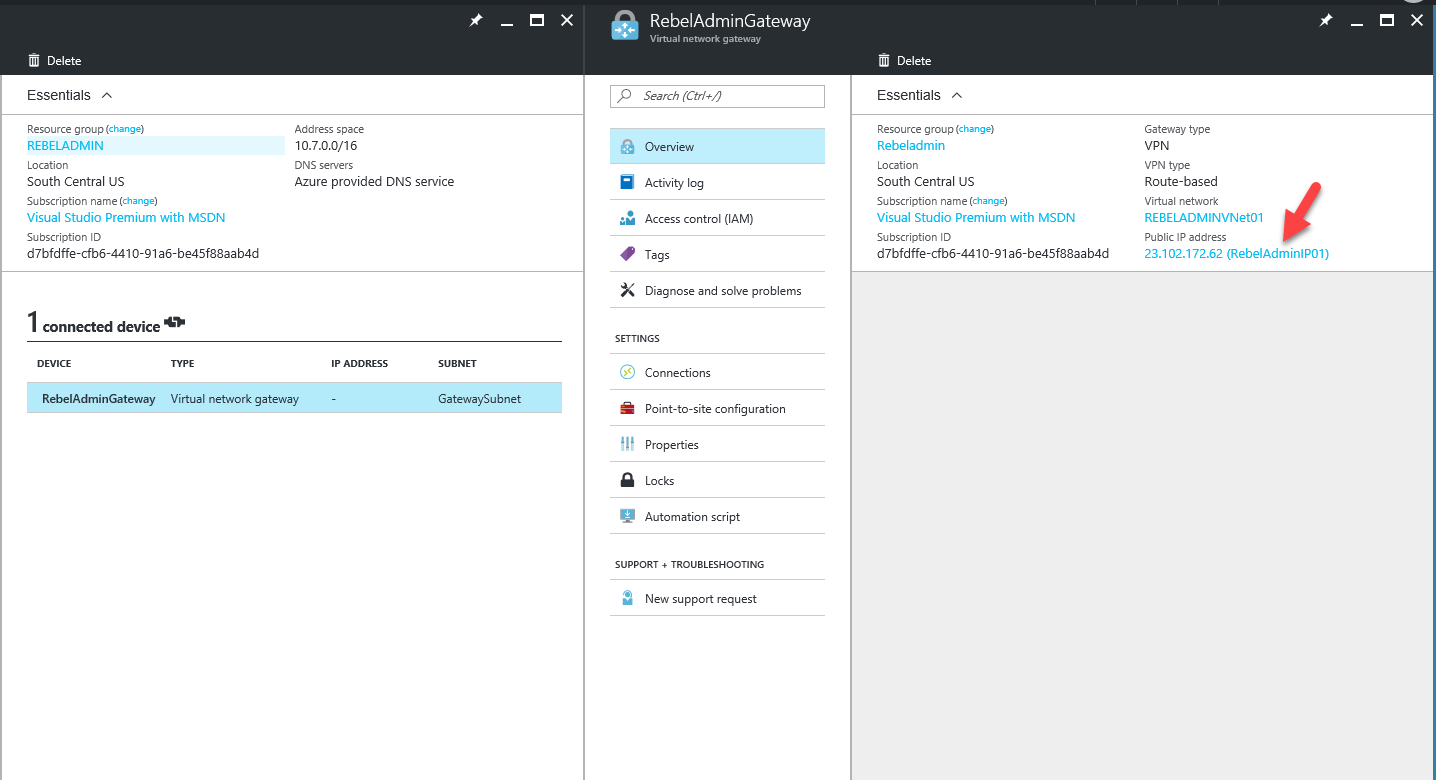This screenshot has height=780, width=1436.
Task: Click Azure provided DNS service text
Action: pyautogui.click(x=374, y=182)
